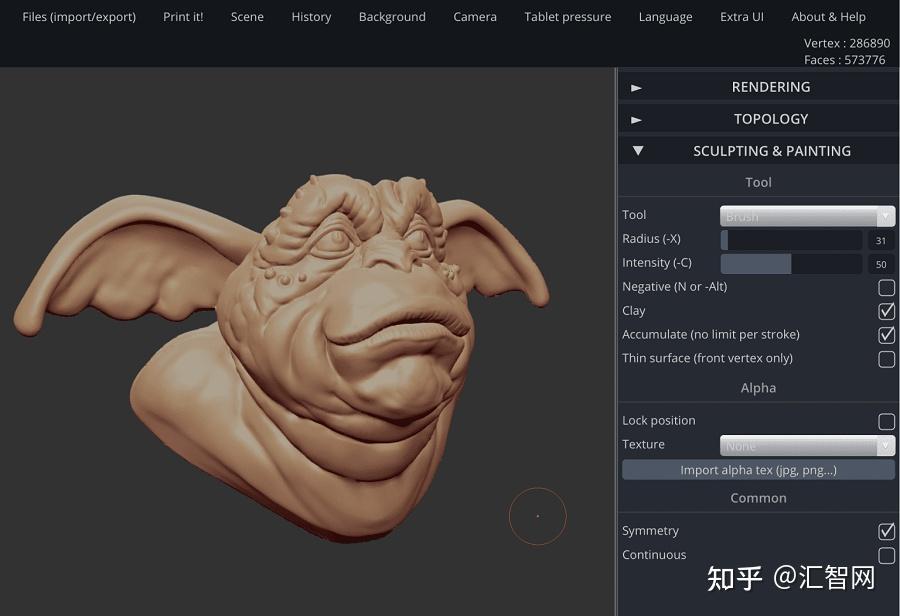Open the Background menu
The height and width of the screenshot is (616, 900).
pyautogui.click(x=393, y=17)
